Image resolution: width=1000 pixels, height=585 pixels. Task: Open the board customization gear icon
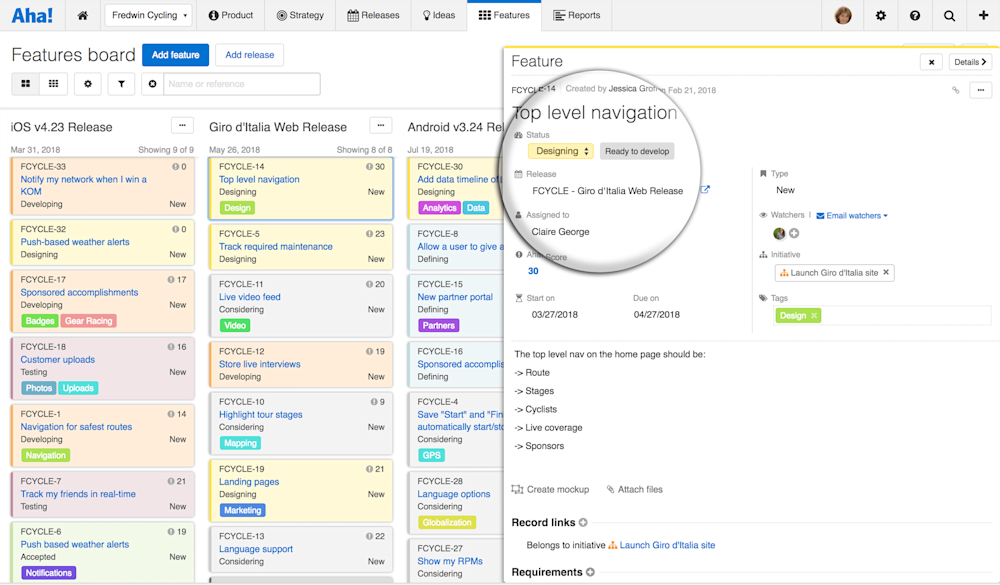click(88, 84)
